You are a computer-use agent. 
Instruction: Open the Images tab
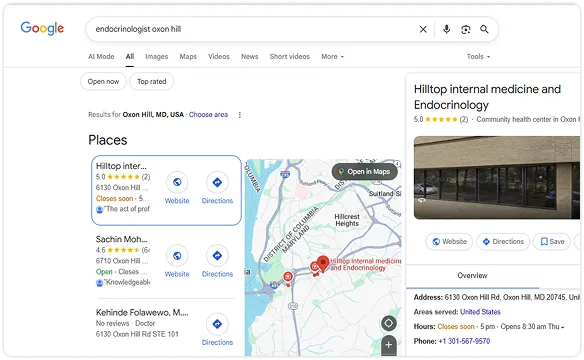tap(156, 57)
